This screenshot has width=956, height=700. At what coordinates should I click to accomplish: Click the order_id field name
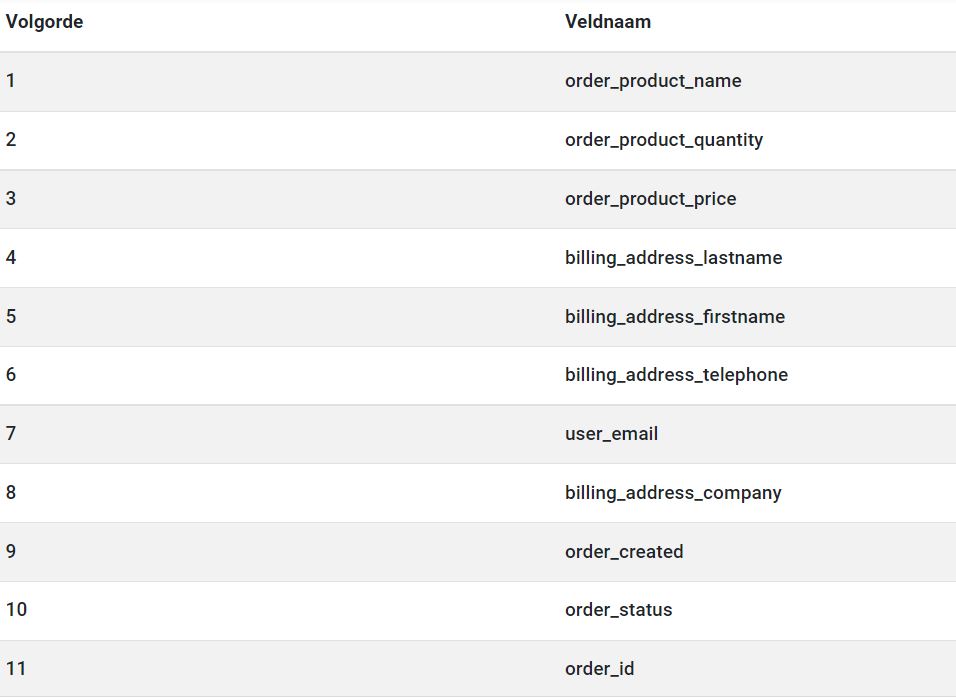pyautogui.click(x=599, y=669)
